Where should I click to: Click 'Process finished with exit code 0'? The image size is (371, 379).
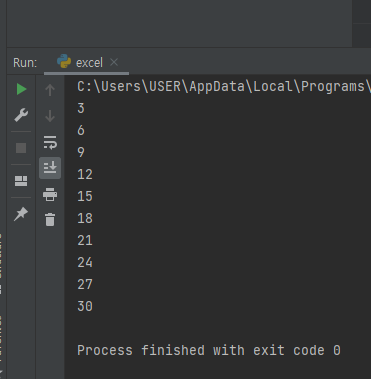click(x=209, y=351)
